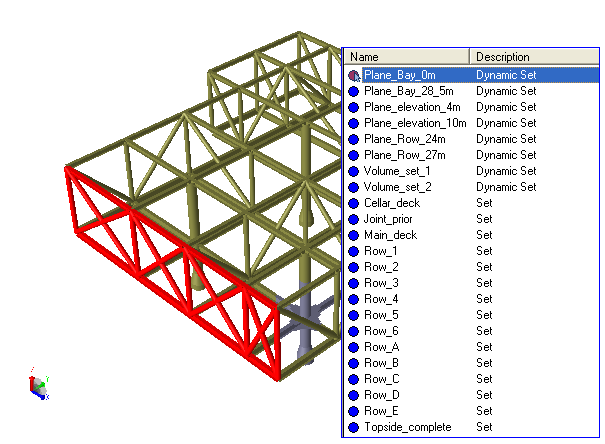Click the set icon beside Row_A
The width and height of the screenshot is (605, 444).
(x=353, y=347)
